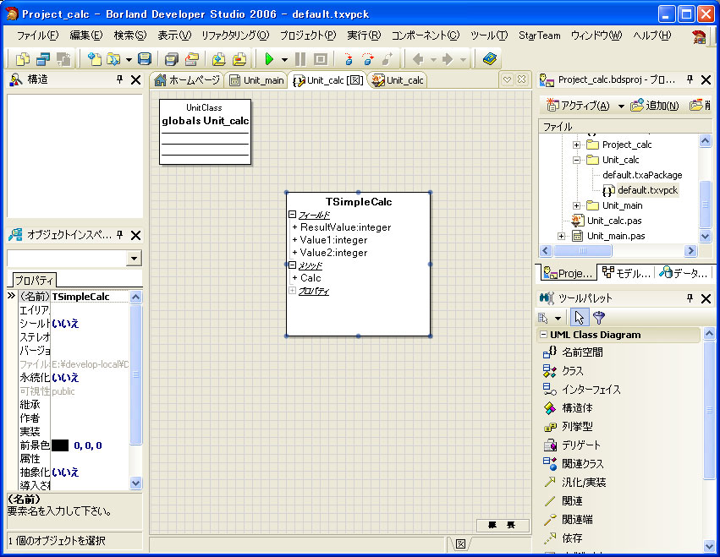Expand the Unit_main folder in the tree
Viewport: 720px width, 557px height.
tap(577, 205)
